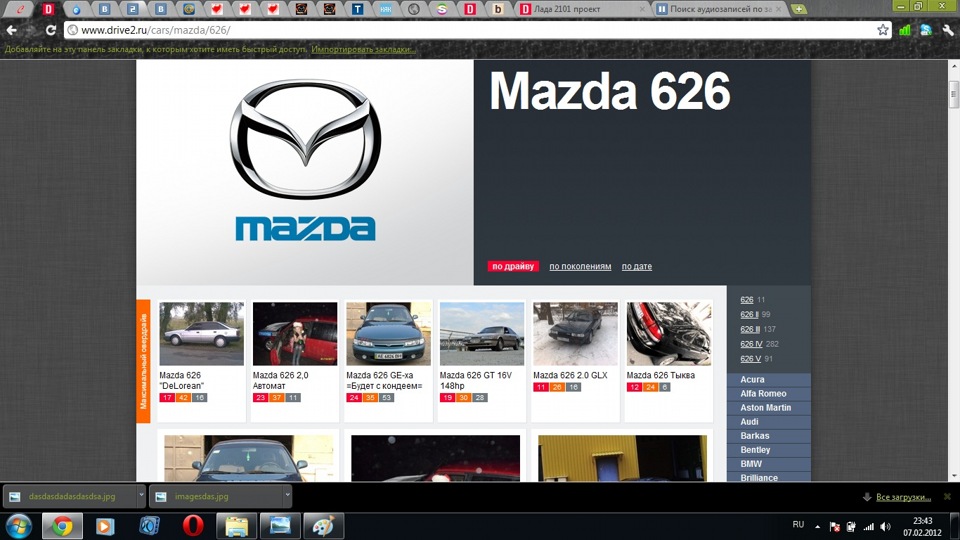Click the Chrome taskbar icon
Viewport: 960px width, 540px height.
click(x=62, y=527)
